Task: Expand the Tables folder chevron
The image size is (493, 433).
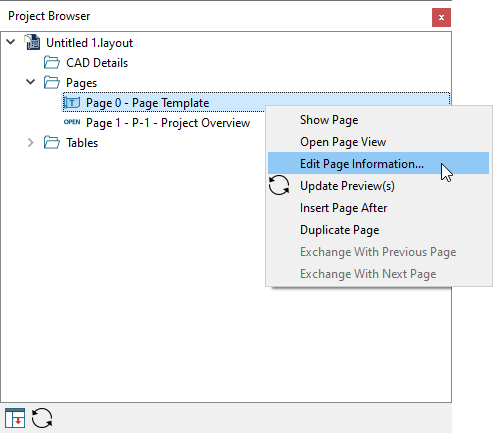Action: click(x=31, y=143)
